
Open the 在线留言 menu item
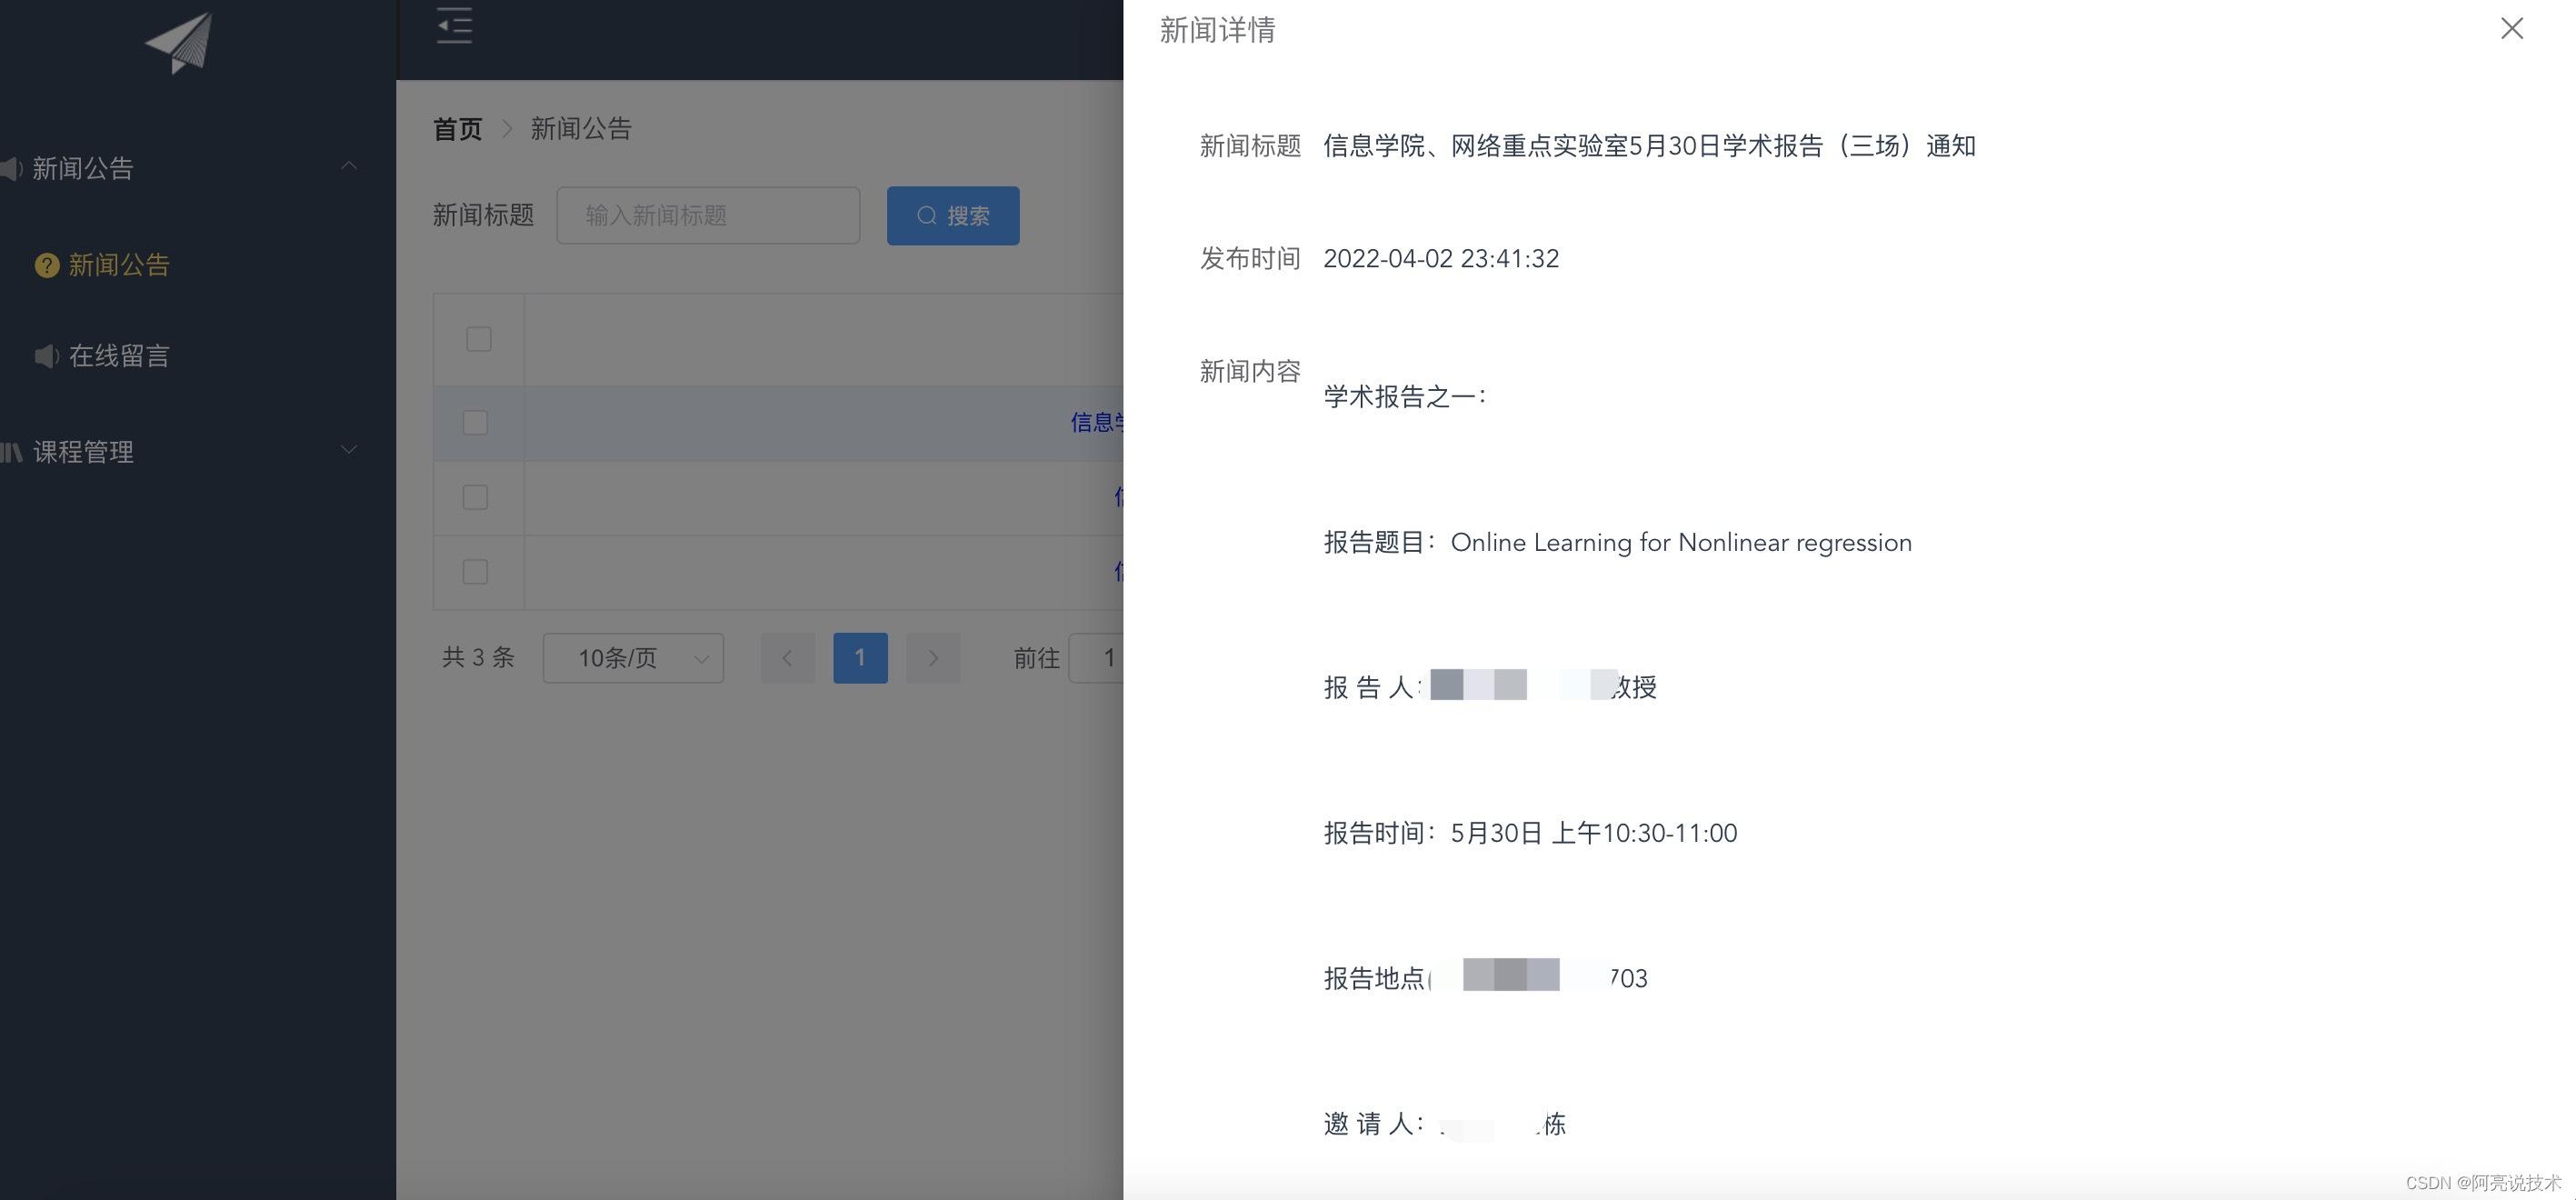[x=119, y=356]
